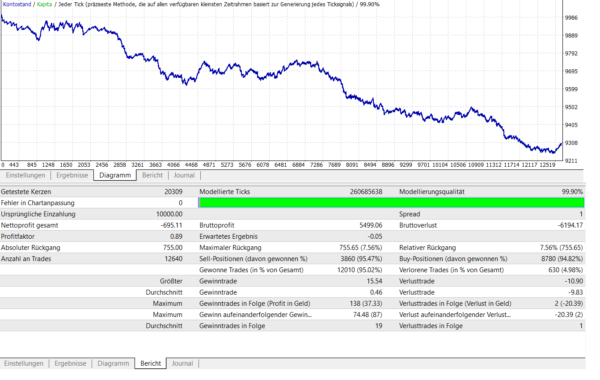Click the Bruttoprofit value 5499.06
This screenshot has width=600, height=380.
370,225
